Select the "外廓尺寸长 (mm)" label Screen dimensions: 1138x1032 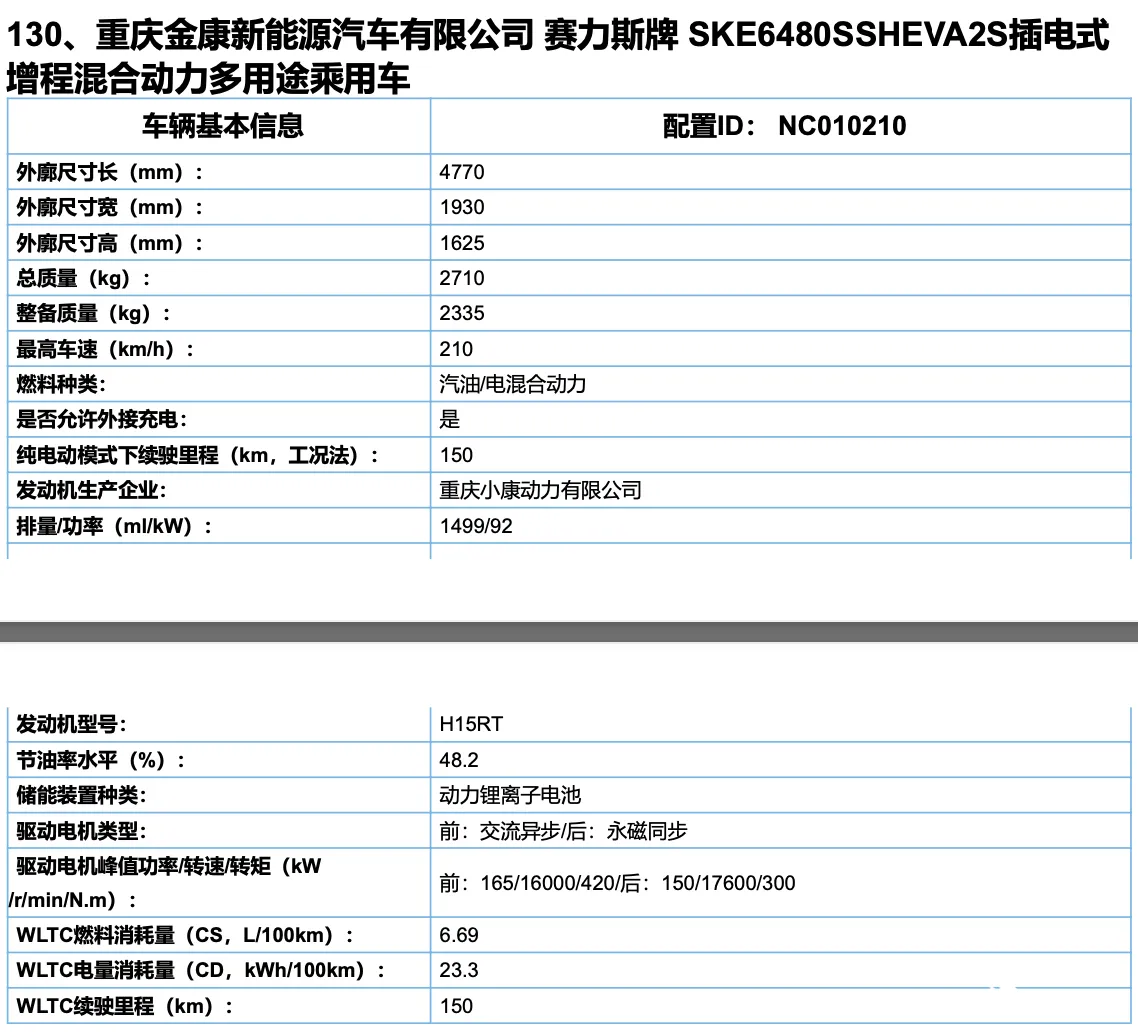tap(110, 172)
